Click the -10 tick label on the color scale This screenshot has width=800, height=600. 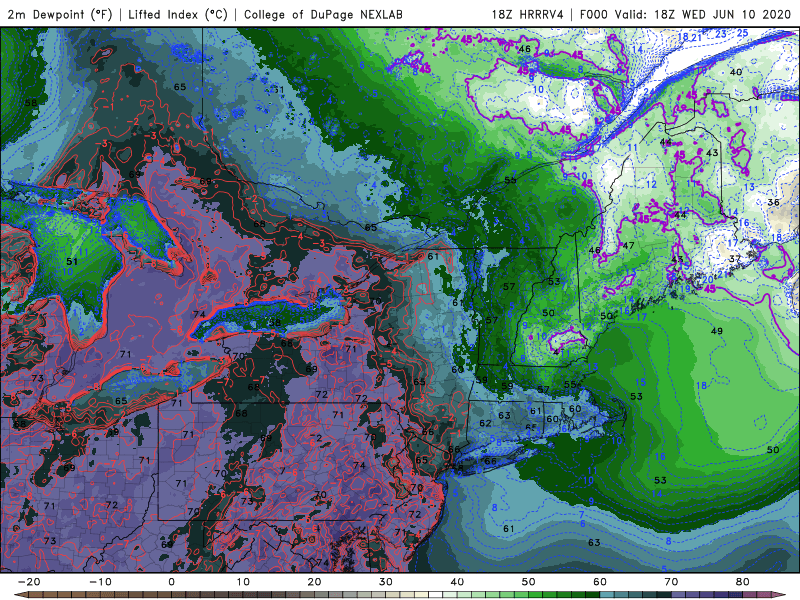pos(100,582)
